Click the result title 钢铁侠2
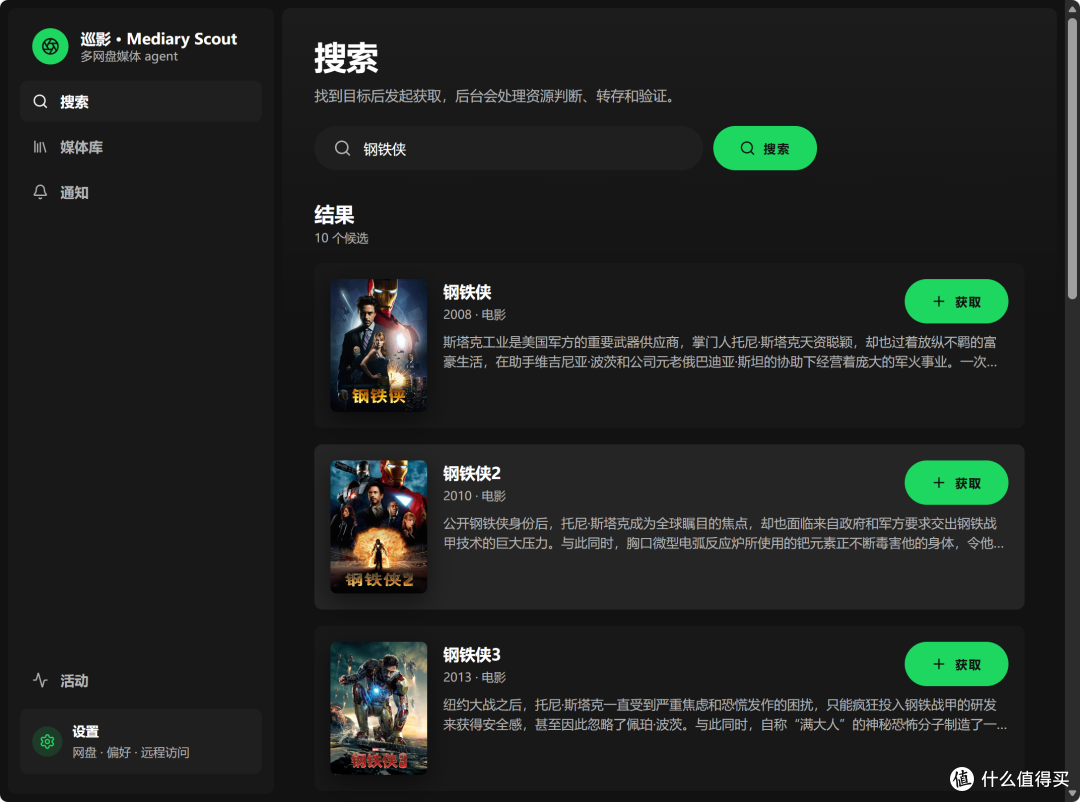 [472, 473]
